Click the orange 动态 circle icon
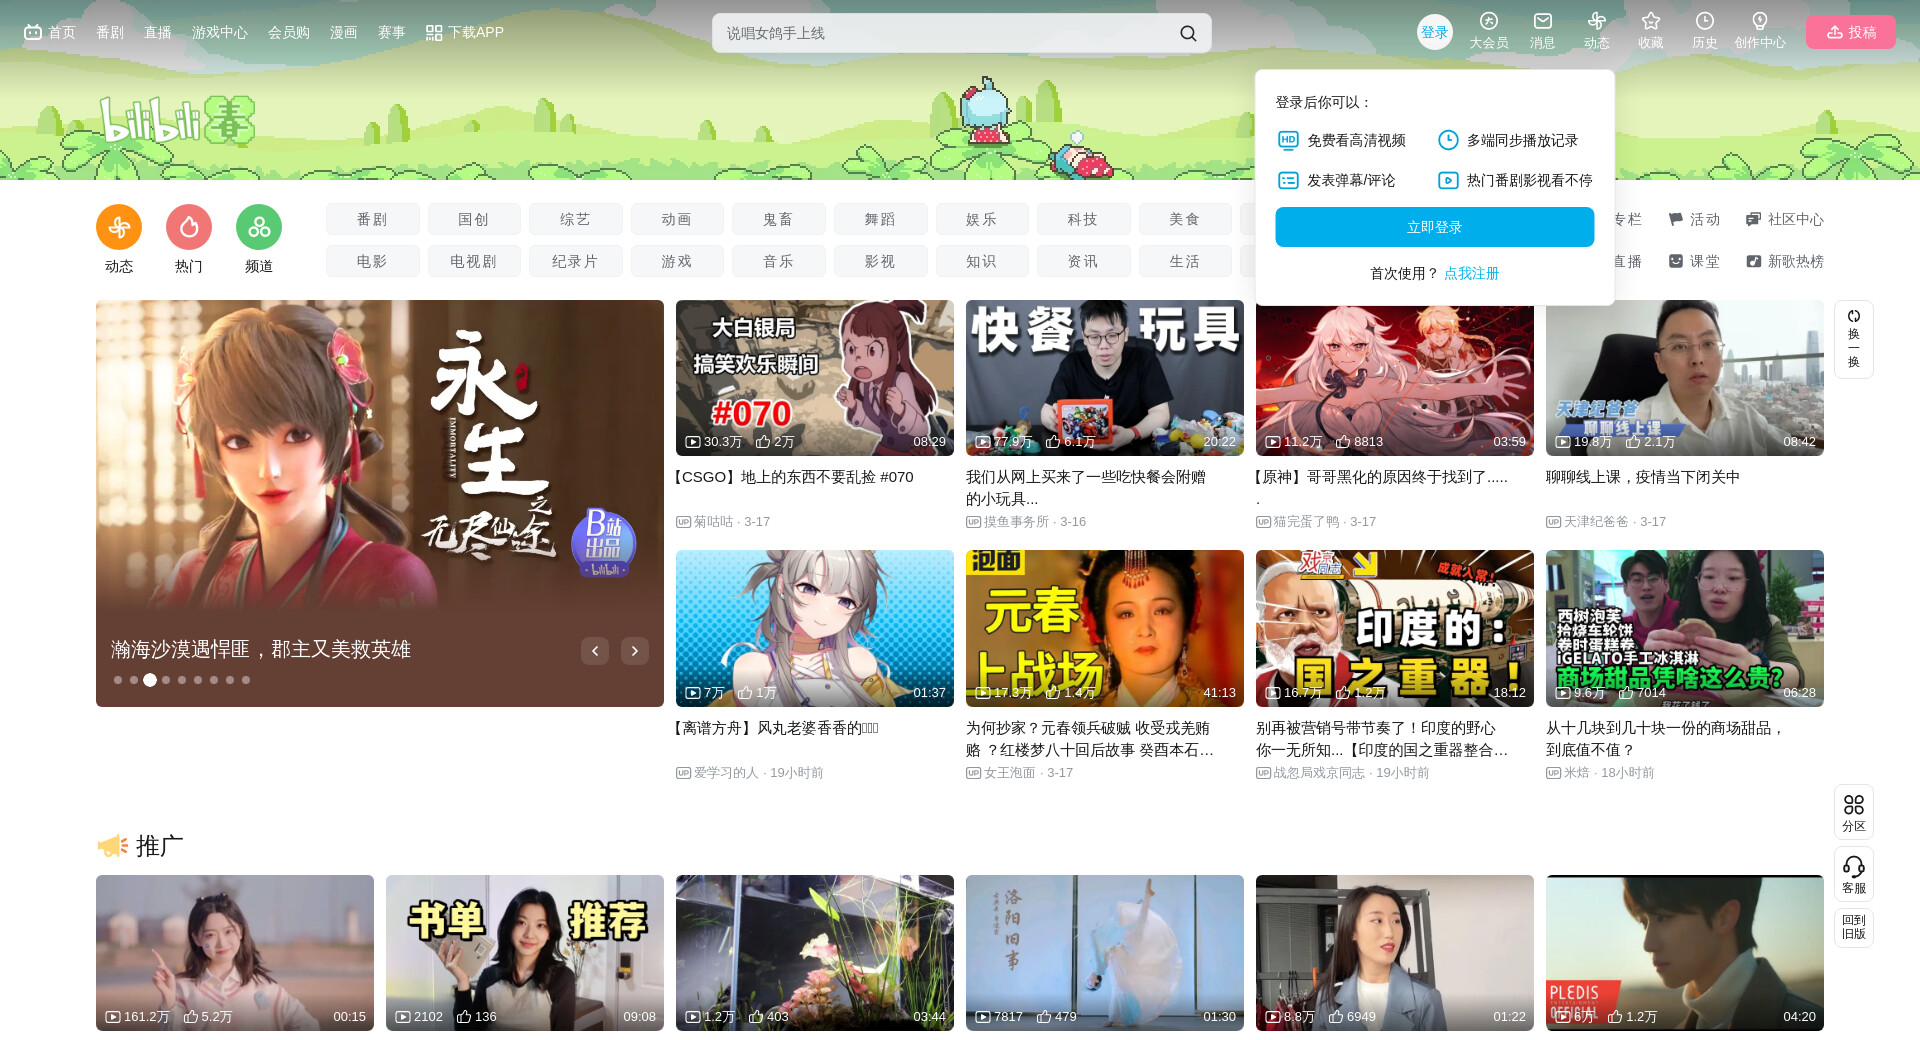1920x1040 pixels. (119, 228)
